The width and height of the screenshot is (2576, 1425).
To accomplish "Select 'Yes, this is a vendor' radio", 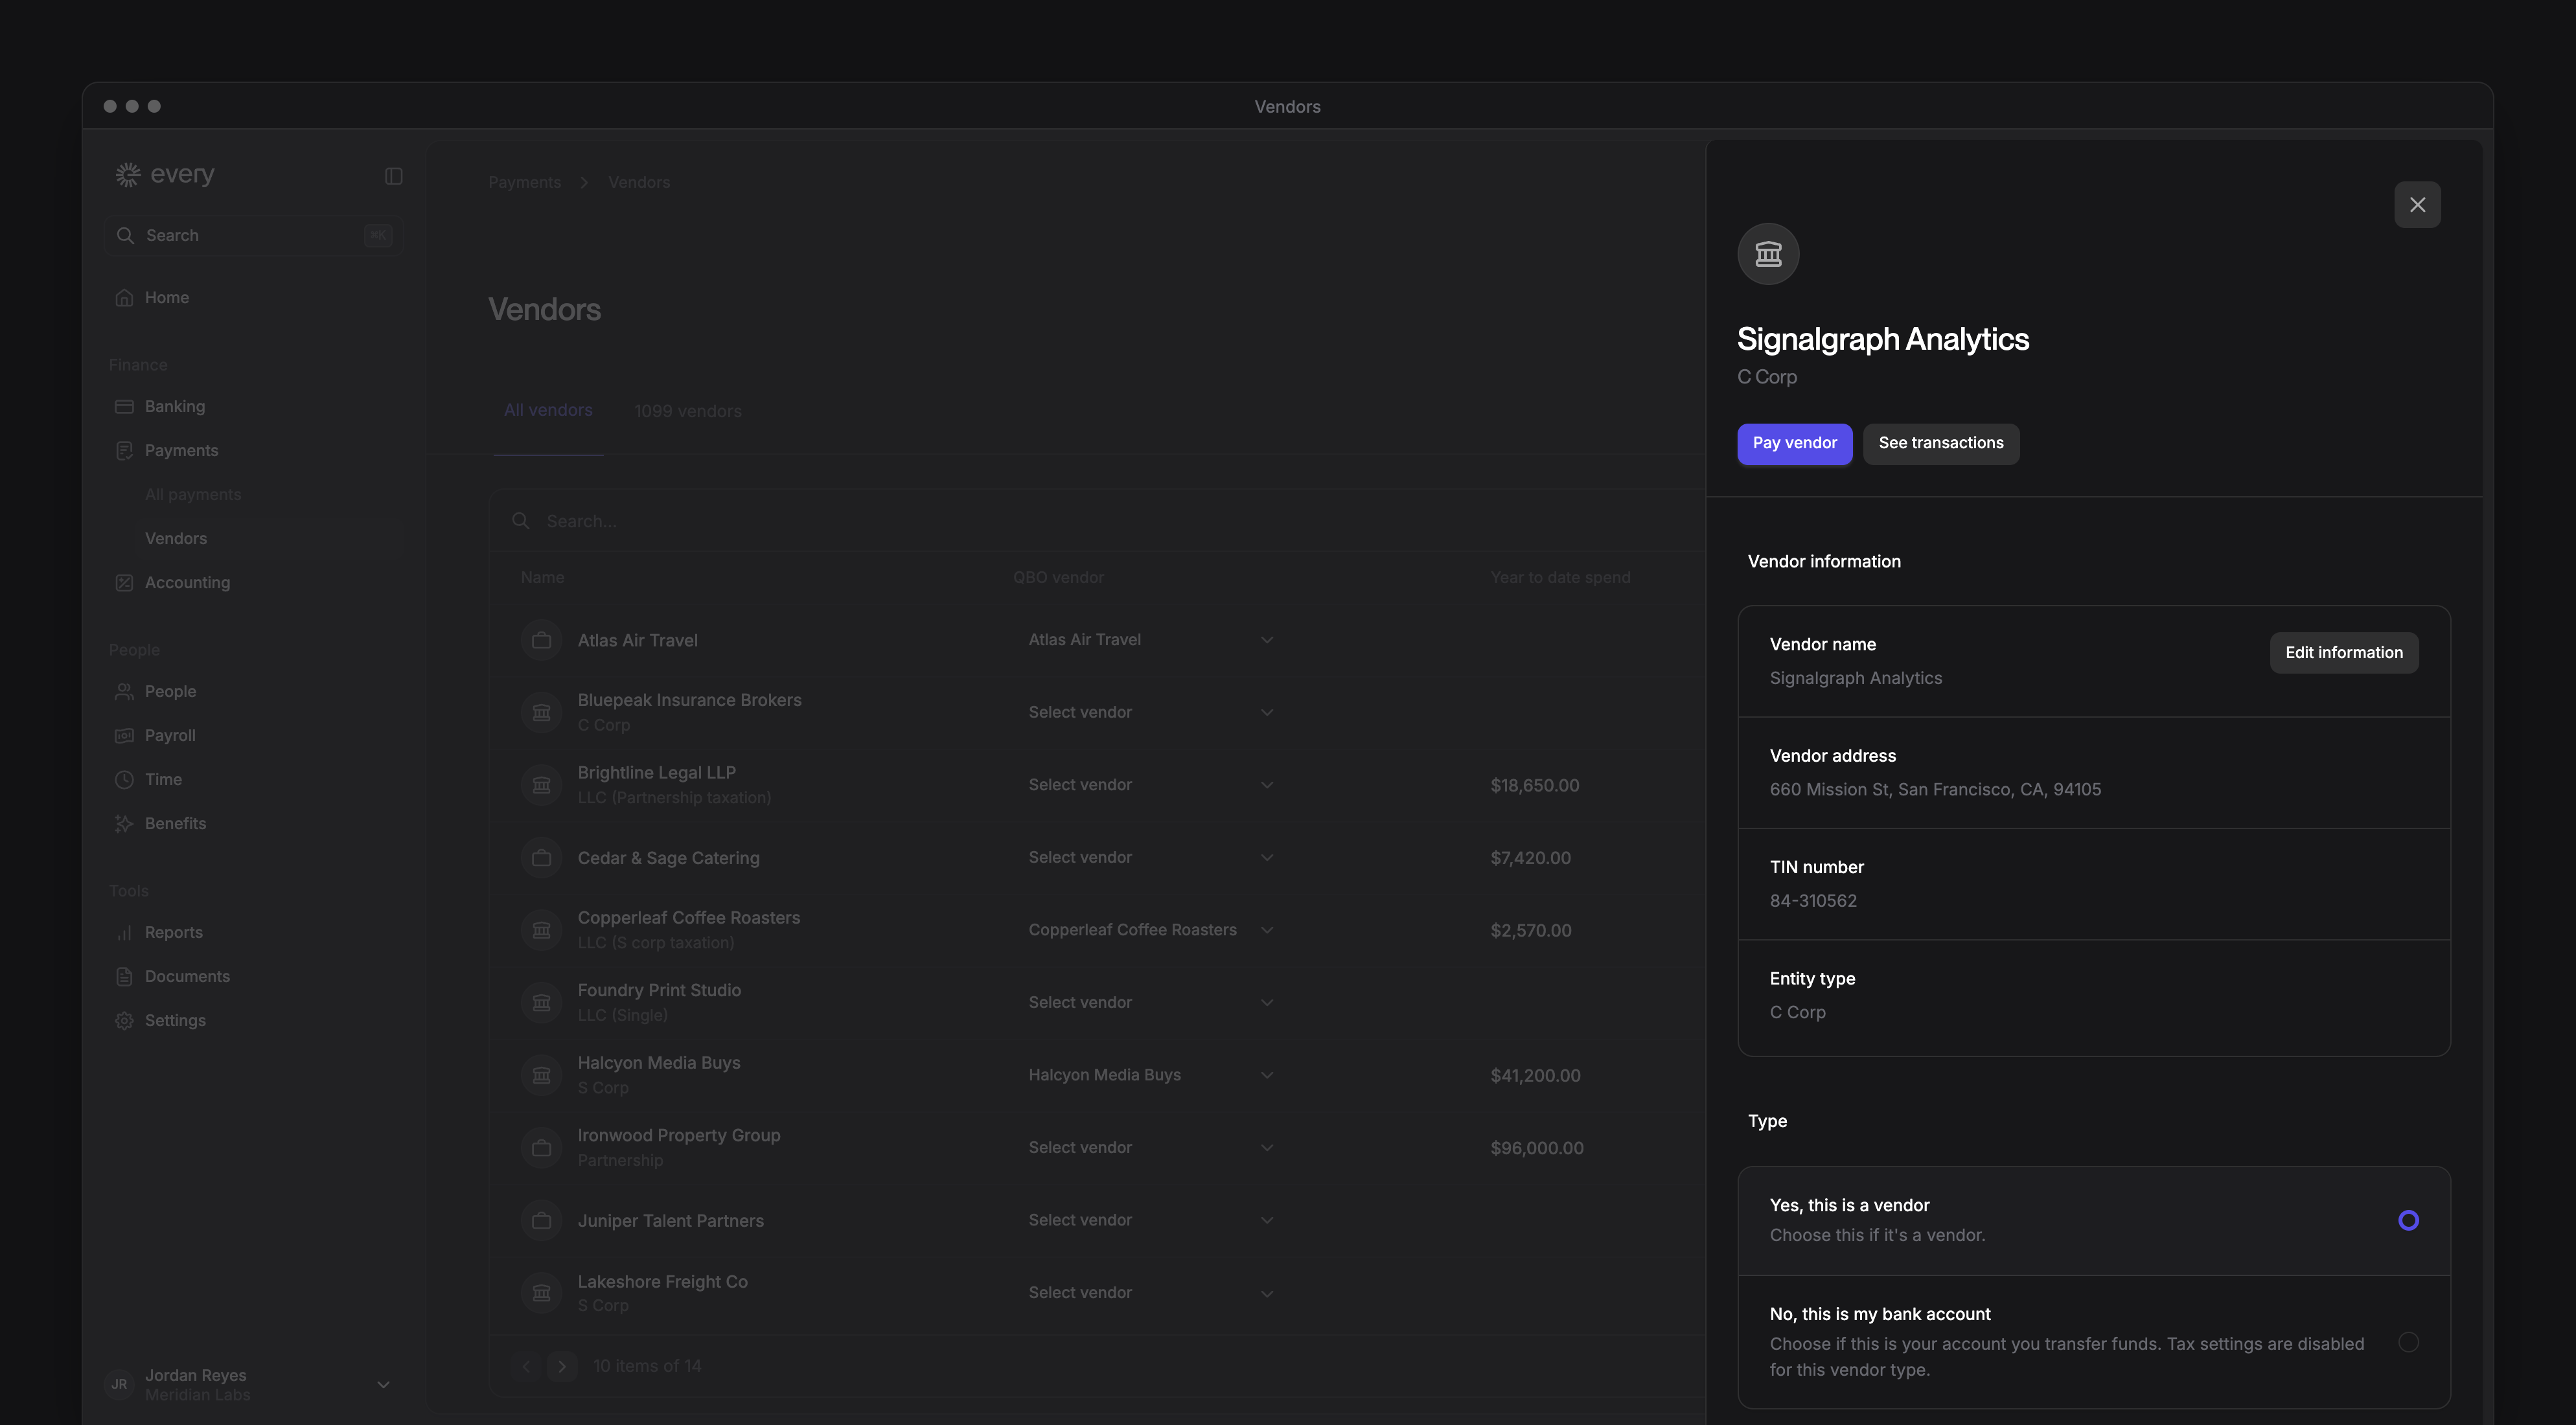I will pyautogui.click(x=2408, y=1220).
